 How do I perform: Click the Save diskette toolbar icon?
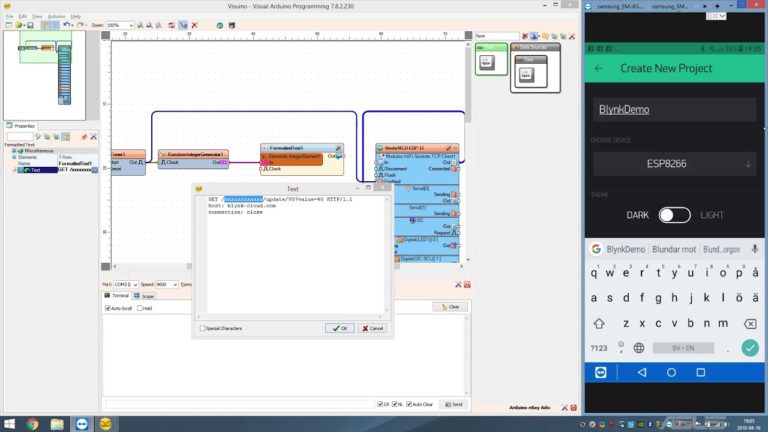tap(30, 25)
